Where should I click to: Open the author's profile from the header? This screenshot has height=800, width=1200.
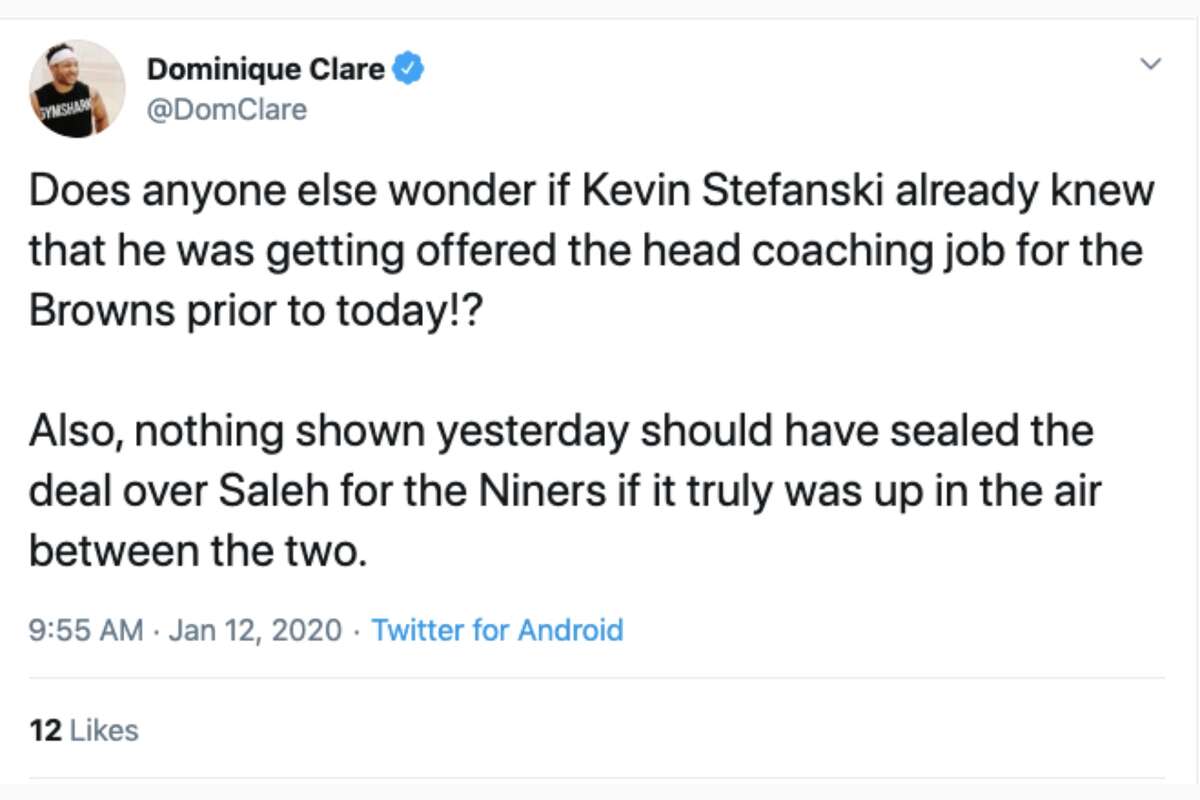click(270, 68)
